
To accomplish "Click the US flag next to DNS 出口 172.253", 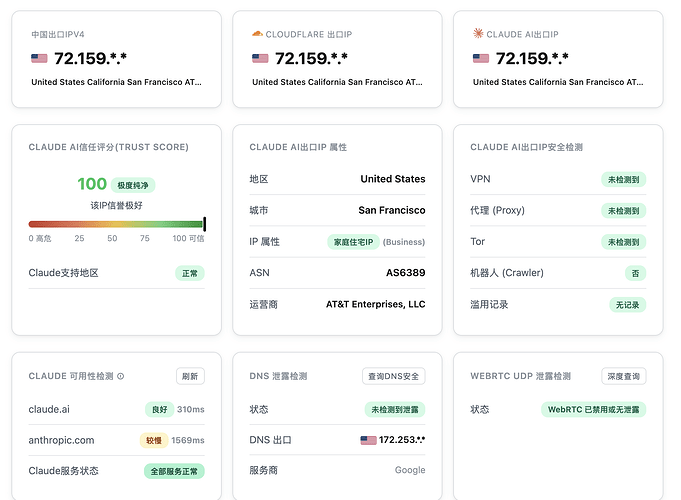I will [368, 440].
